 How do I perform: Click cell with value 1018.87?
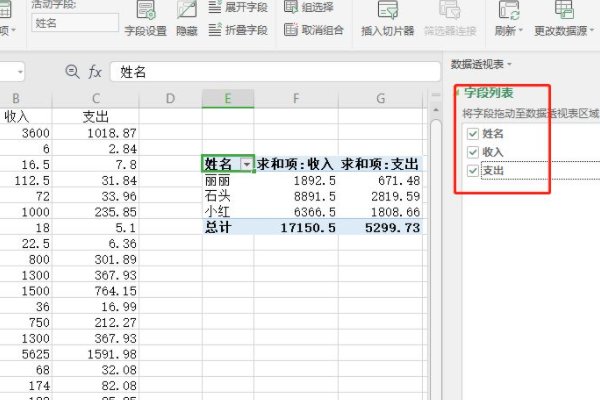pos(96,133)
